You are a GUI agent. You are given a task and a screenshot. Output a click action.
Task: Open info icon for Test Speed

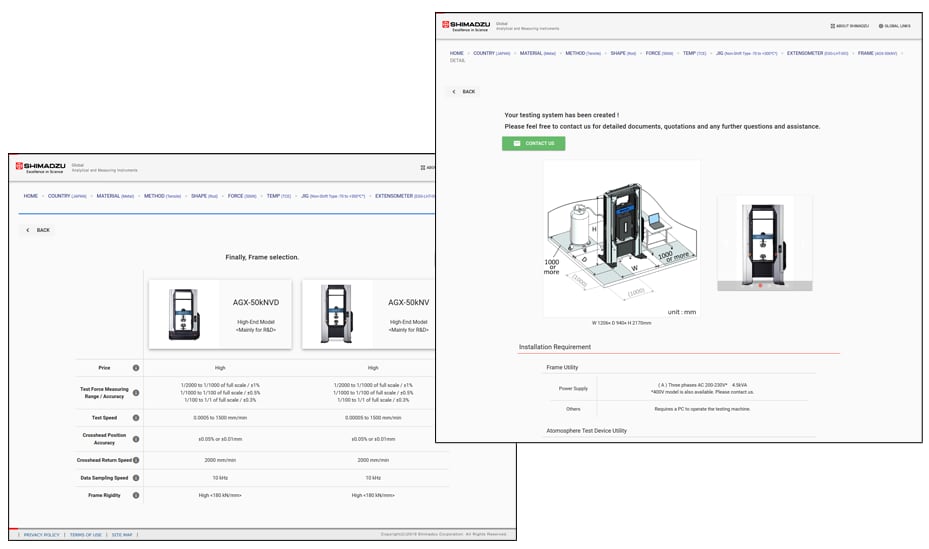136,418
